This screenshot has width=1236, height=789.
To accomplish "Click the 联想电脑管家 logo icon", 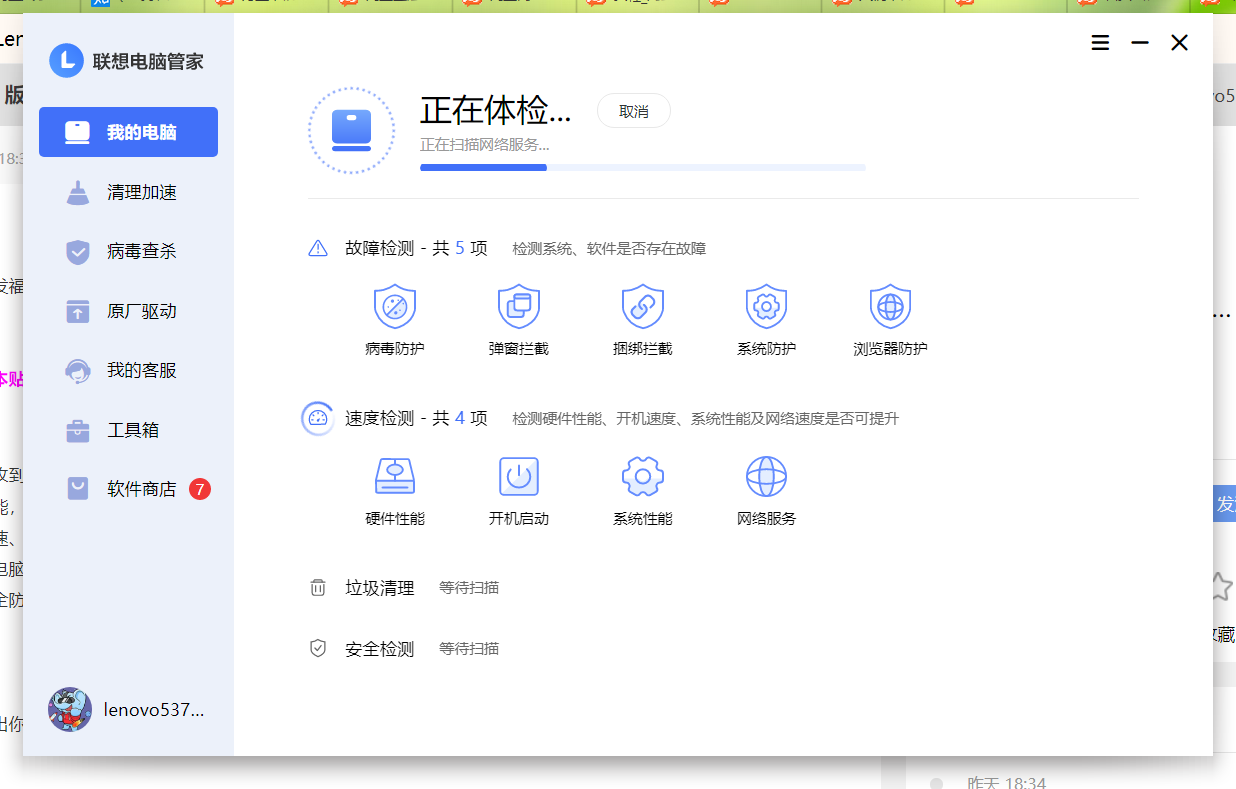I will pos(66,61).
